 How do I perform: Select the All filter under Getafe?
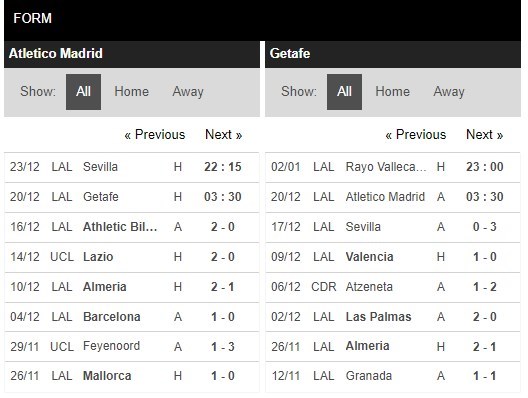[344, 92]
